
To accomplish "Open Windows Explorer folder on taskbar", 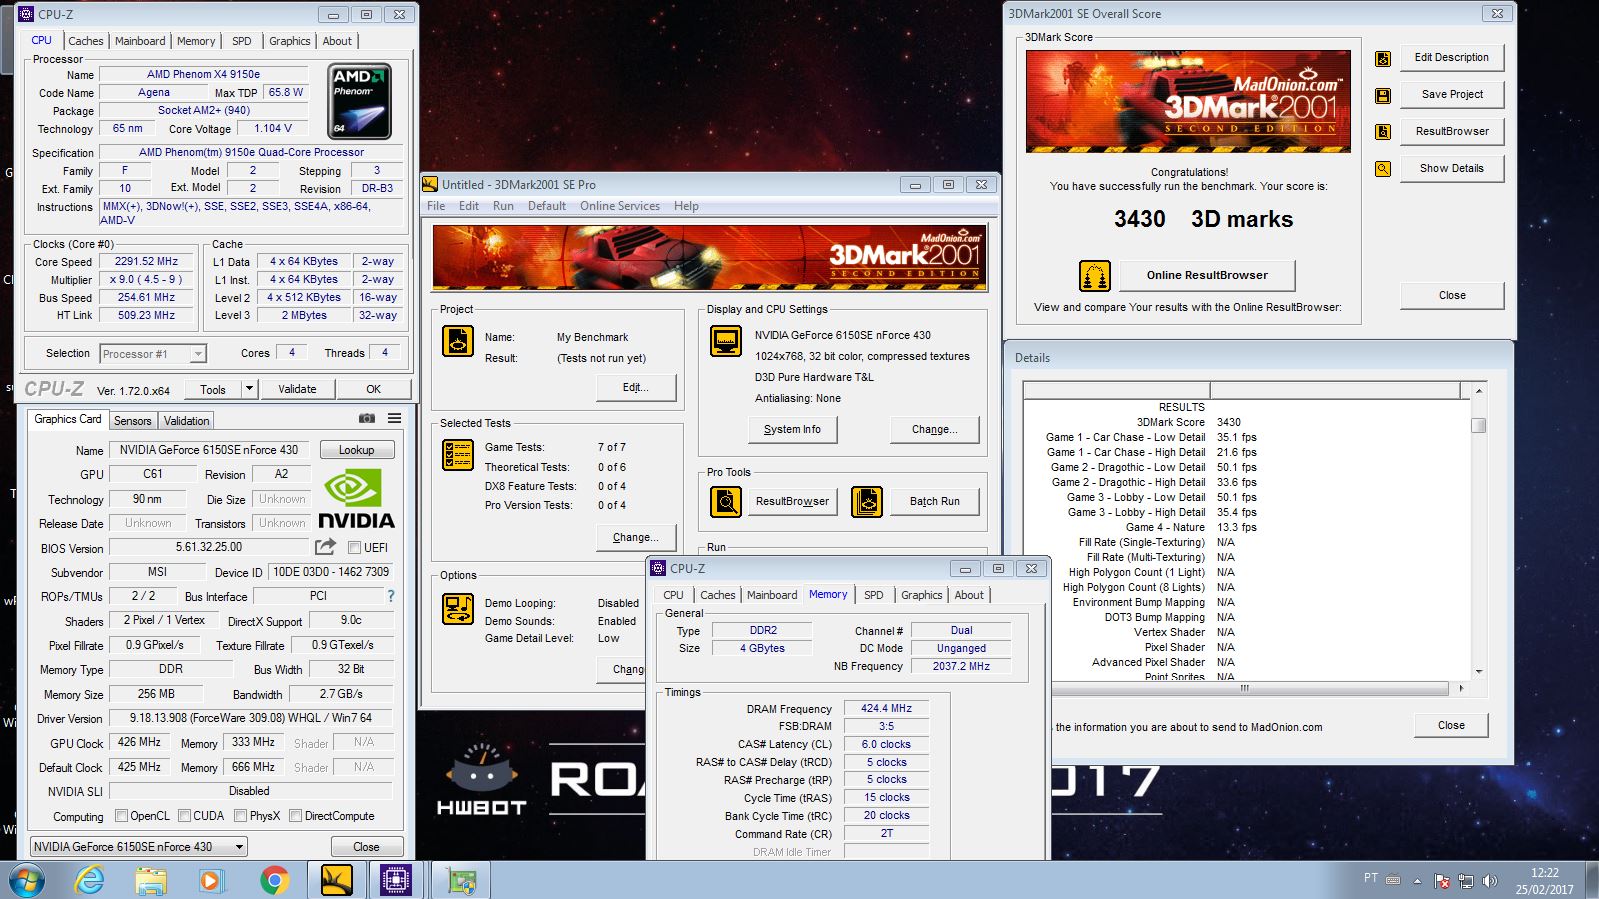I will 151,881.
